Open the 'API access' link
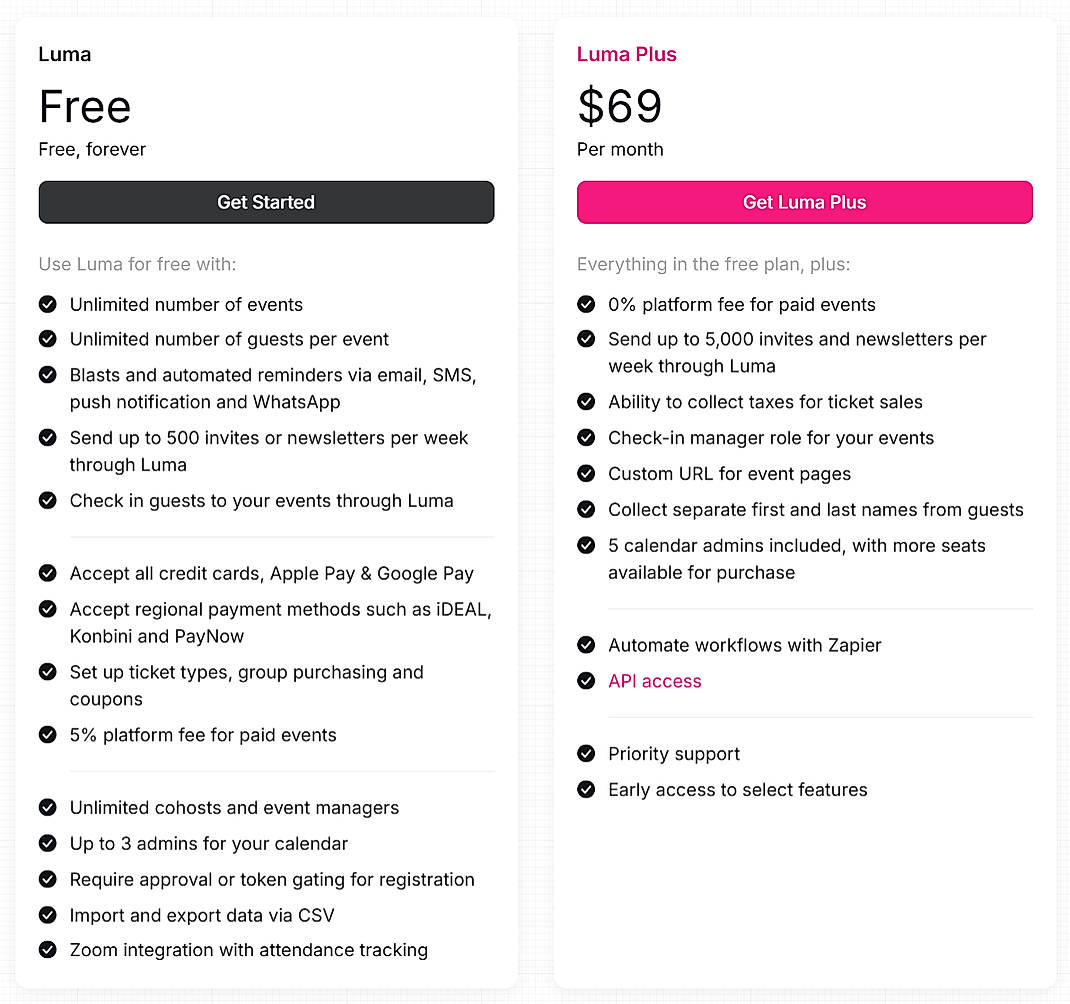The image size is (1070, 1004). pyautogui.click(x=655, y=681)
